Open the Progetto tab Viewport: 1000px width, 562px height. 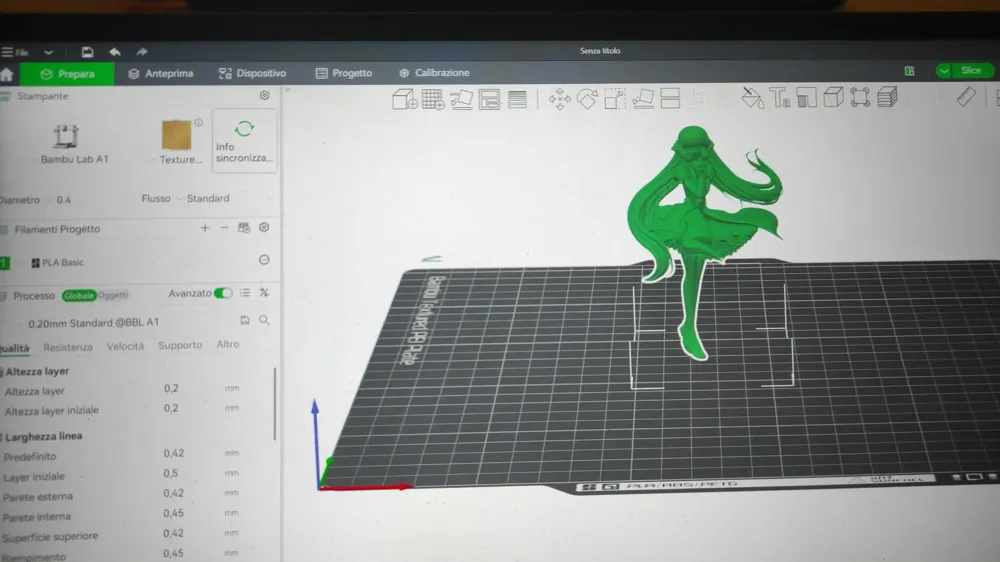pyautogui.click(x=344, y=73)
